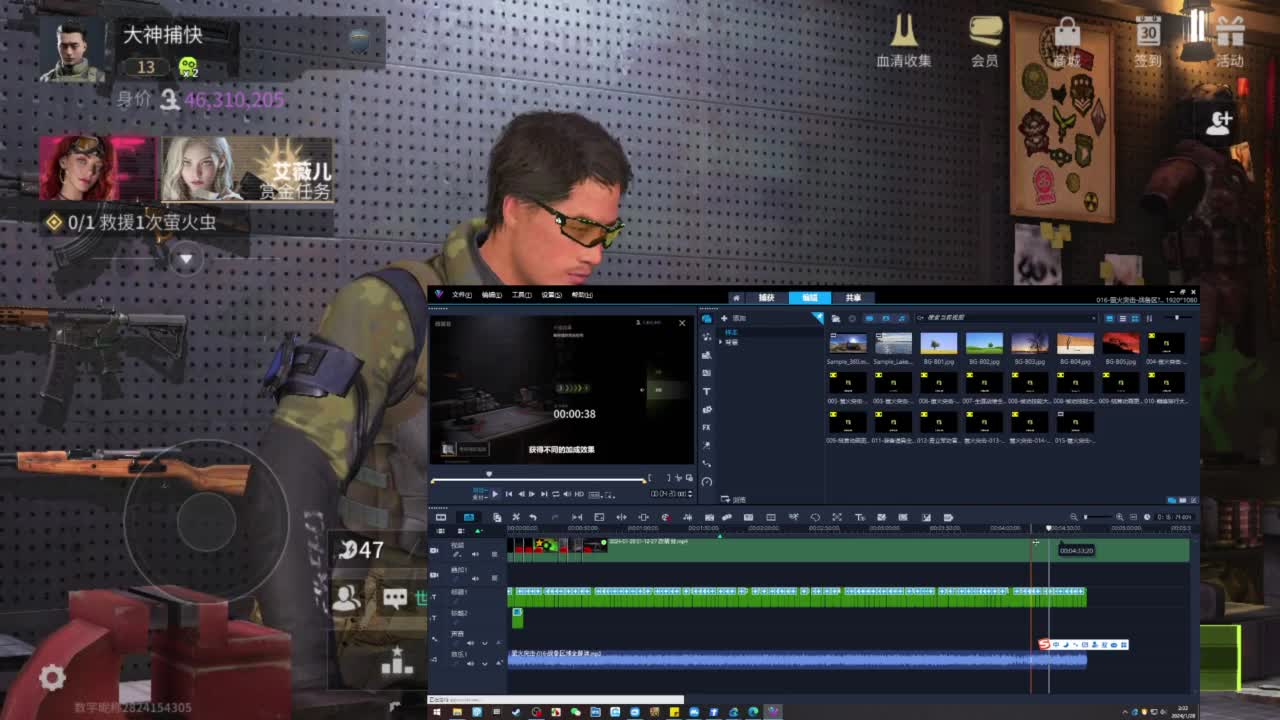This screenshot has width=1280, height=720.
Task: Toggle the repeat playback button
Action: 556,494
